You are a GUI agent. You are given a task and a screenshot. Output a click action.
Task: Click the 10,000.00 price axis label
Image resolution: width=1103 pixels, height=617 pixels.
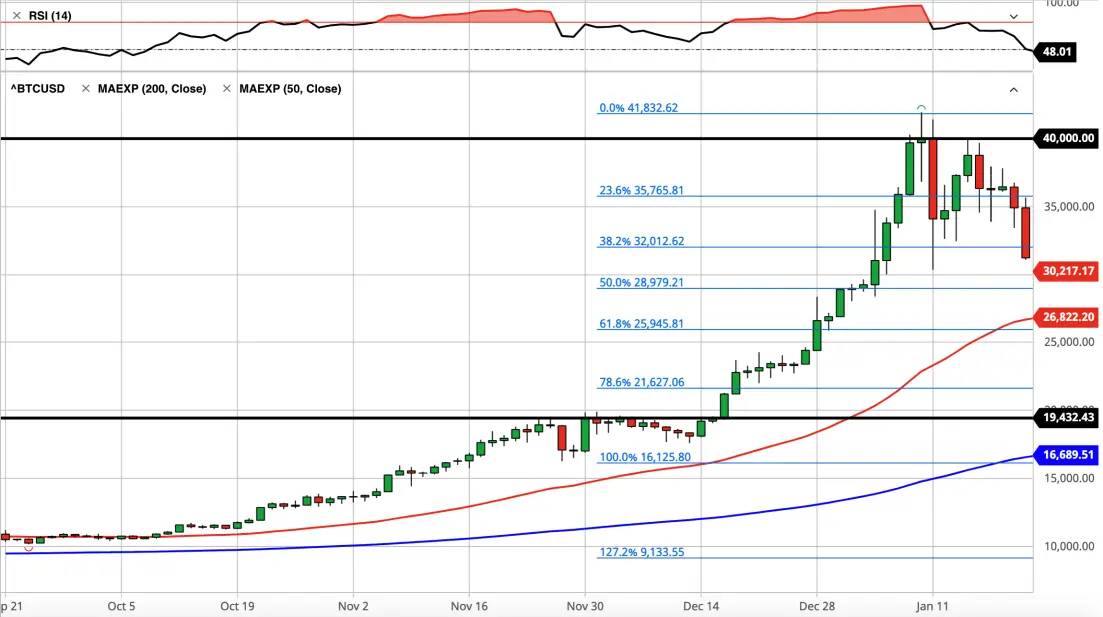tap(1069, 546)
